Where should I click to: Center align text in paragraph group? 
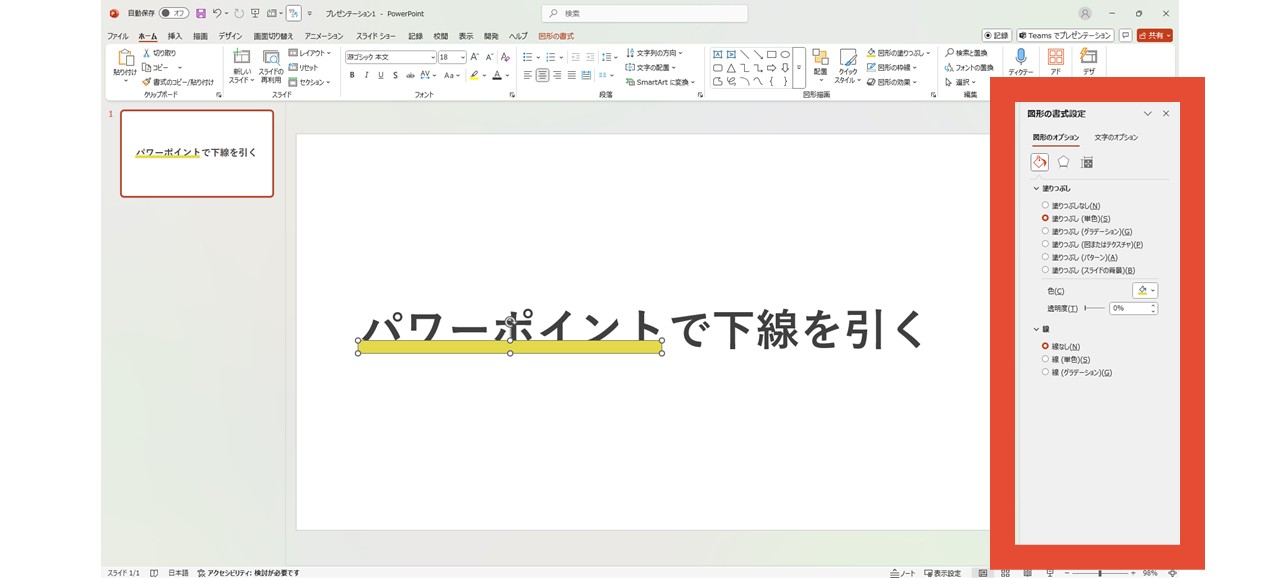[x=542, y=75]
